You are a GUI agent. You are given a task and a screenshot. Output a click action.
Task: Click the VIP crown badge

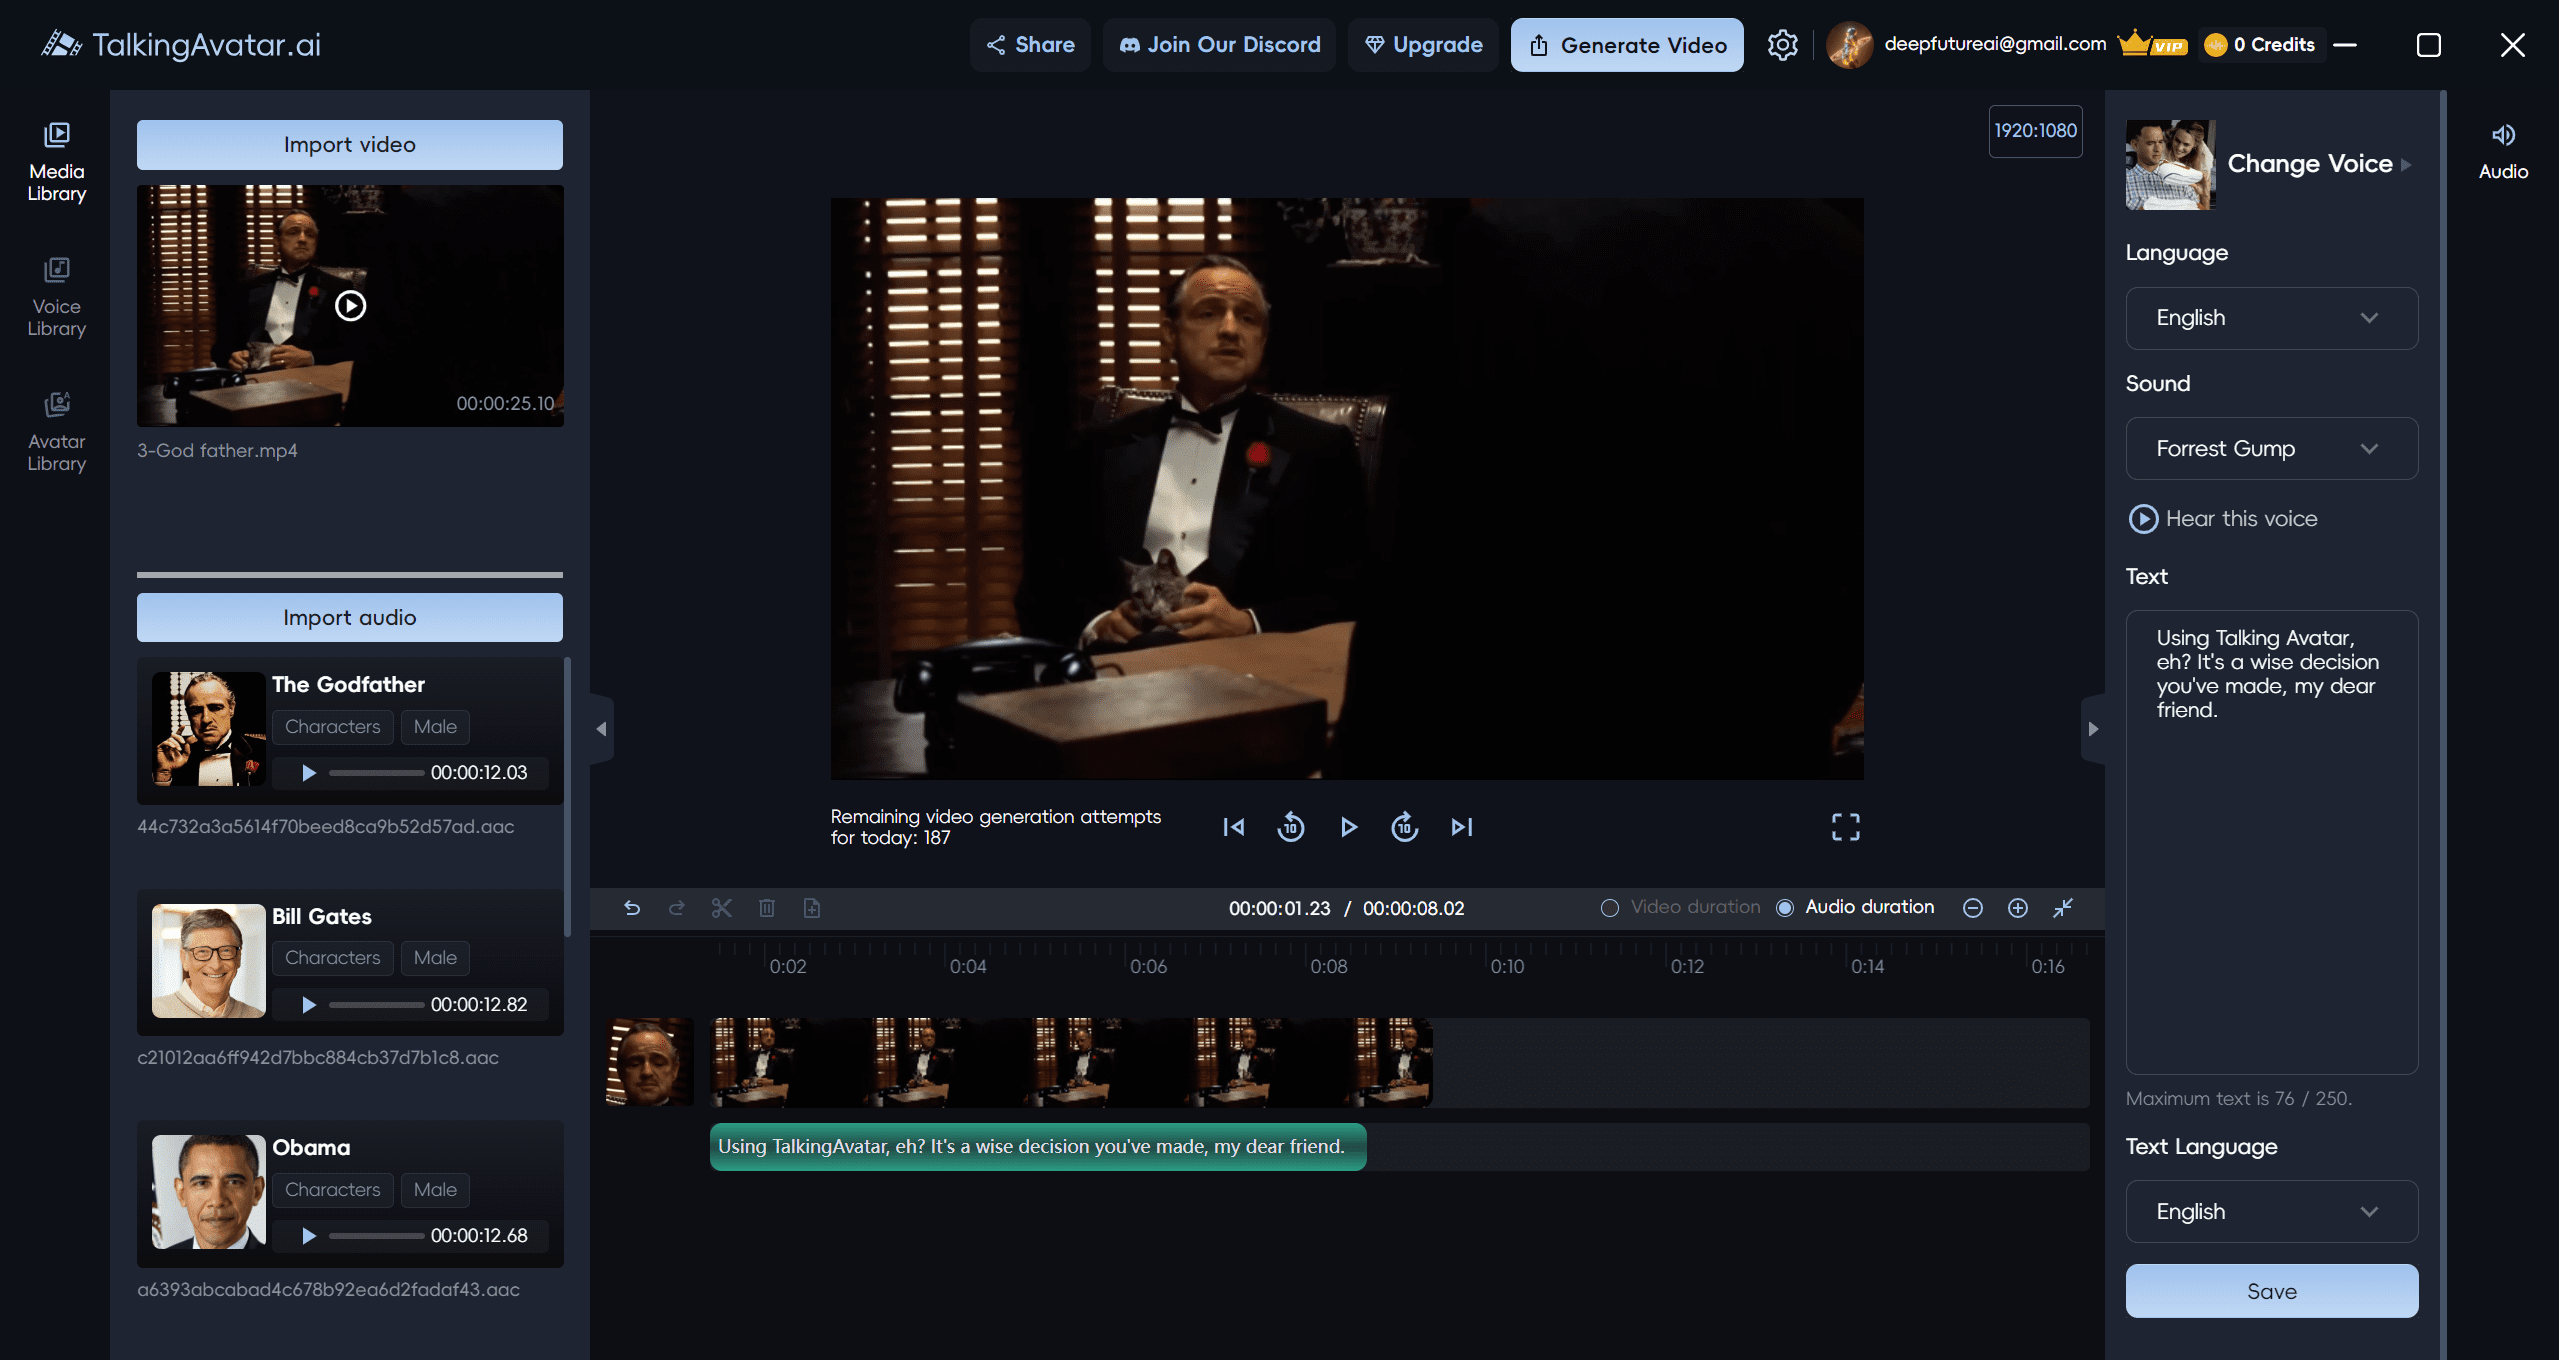(x=2152, y=44)
